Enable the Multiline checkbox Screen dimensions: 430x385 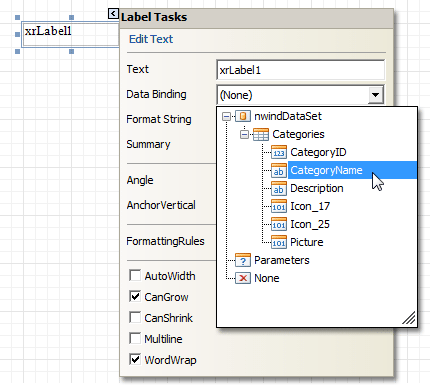(135, 339)
